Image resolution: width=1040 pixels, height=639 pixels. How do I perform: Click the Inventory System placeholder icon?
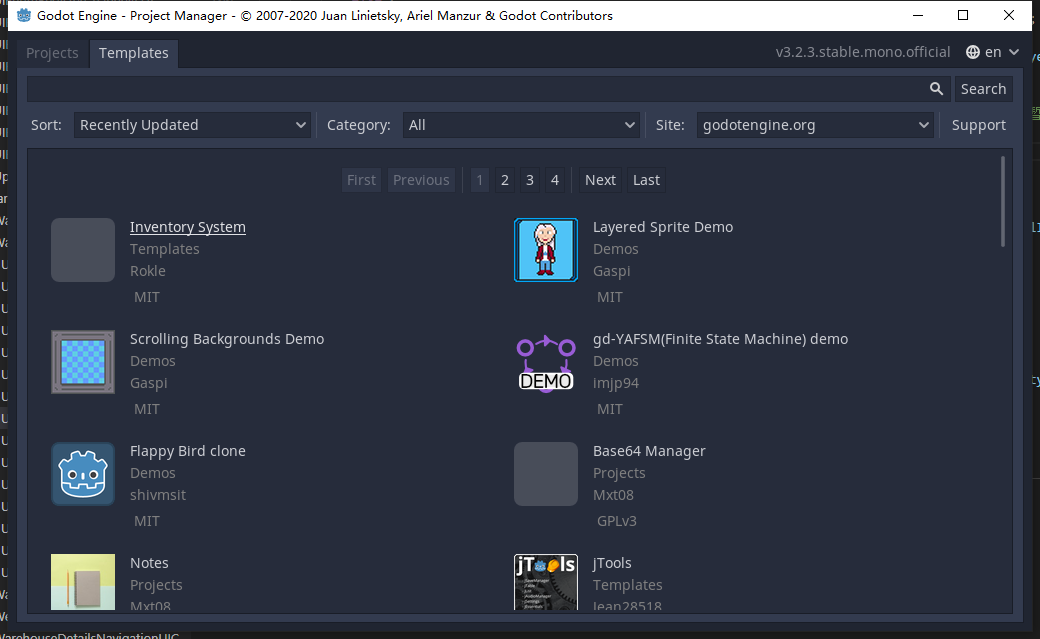tap(83, 250)
